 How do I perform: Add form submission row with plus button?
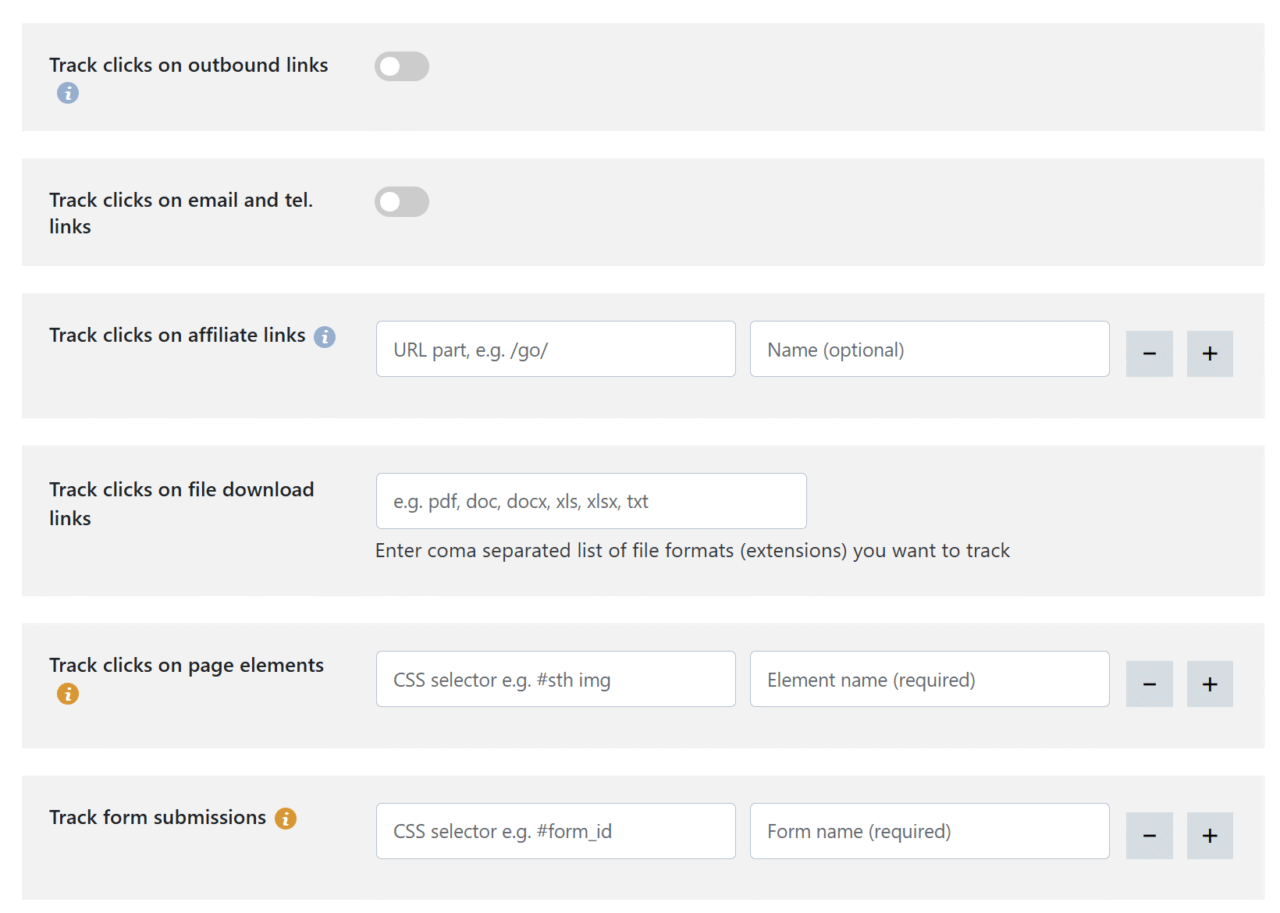(1210, 836)
